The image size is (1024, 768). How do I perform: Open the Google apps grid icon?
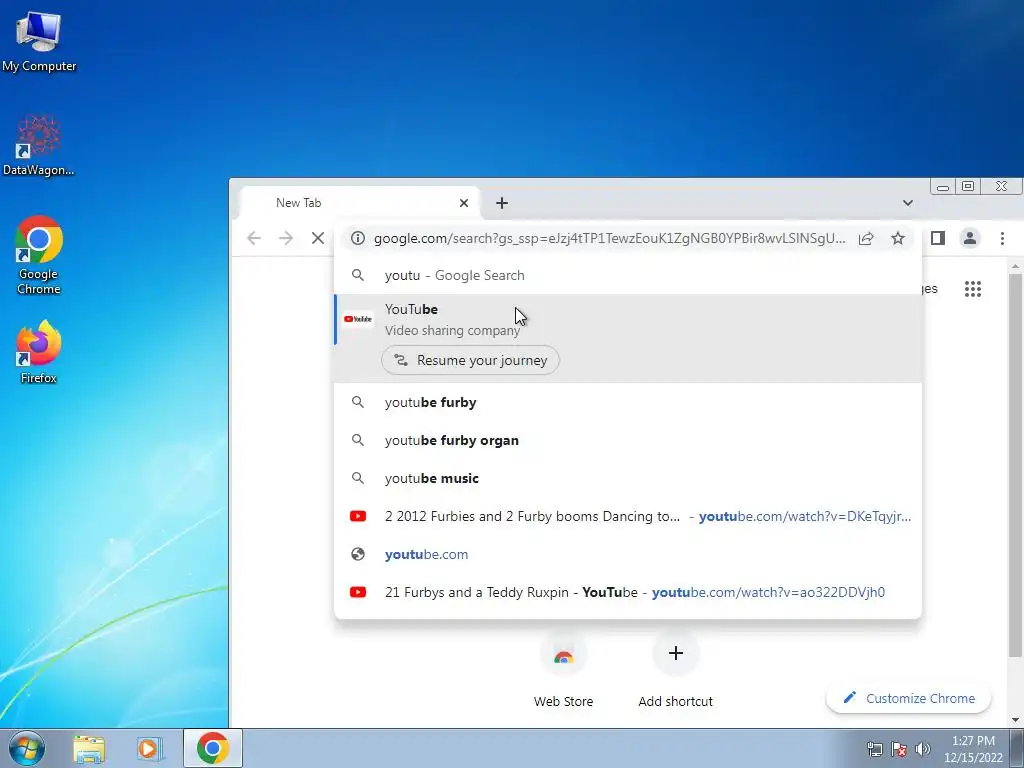973,289
